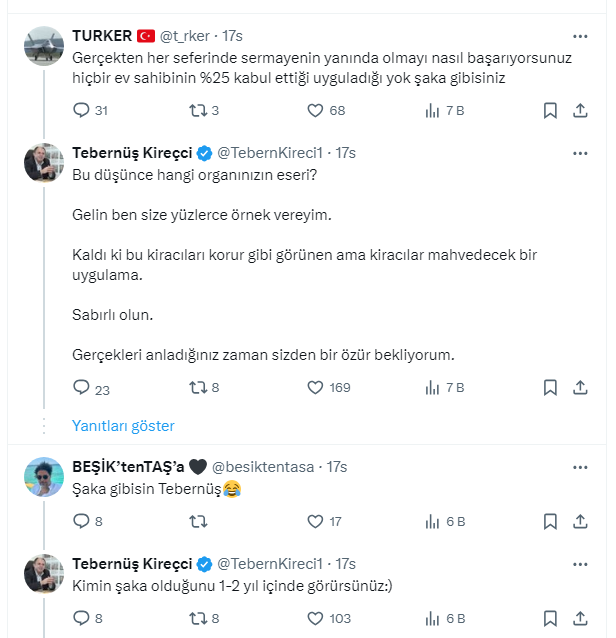Share Tebernüş's tweet with 103 likes
Image resolution: width=616 pixels, height=638 pixels.
coord(581,618)
